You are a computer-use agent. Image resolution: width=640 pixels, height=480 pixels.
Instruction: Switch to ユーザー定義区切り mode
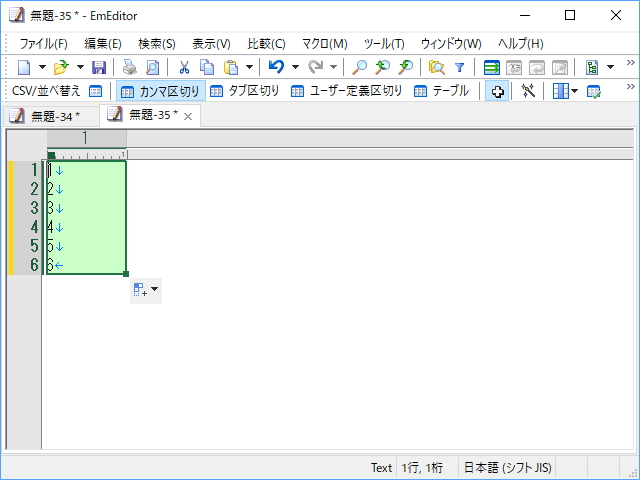347,91
